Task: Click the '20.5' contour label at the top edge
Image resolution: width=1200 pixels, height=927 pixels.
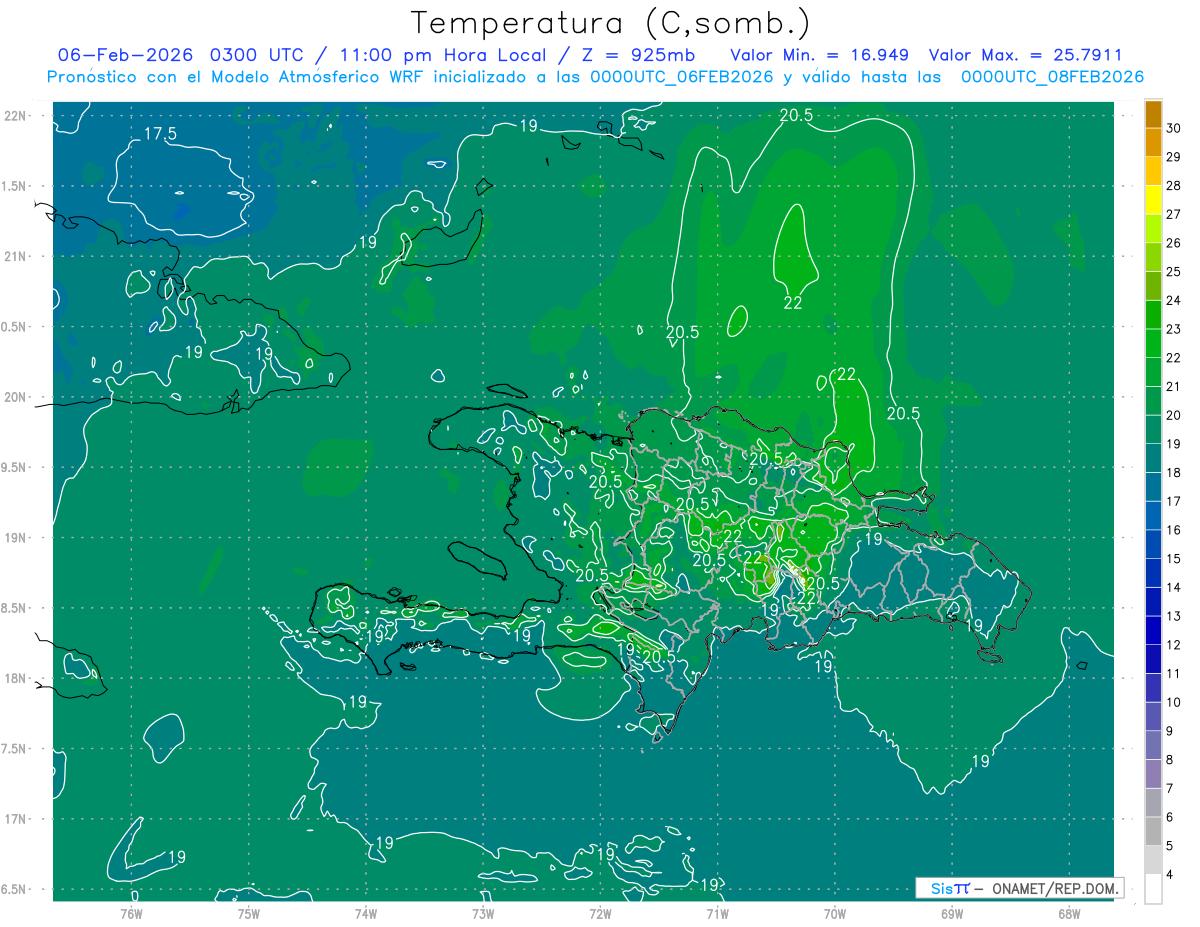Action: tap(796, 115)
